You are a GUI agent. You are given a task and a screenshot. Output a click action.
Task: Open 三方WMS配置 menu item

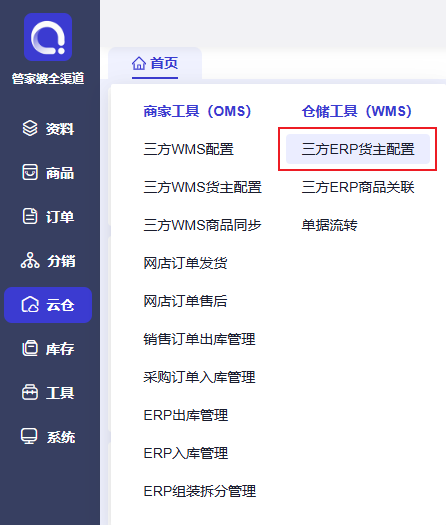tap(189, 149)
